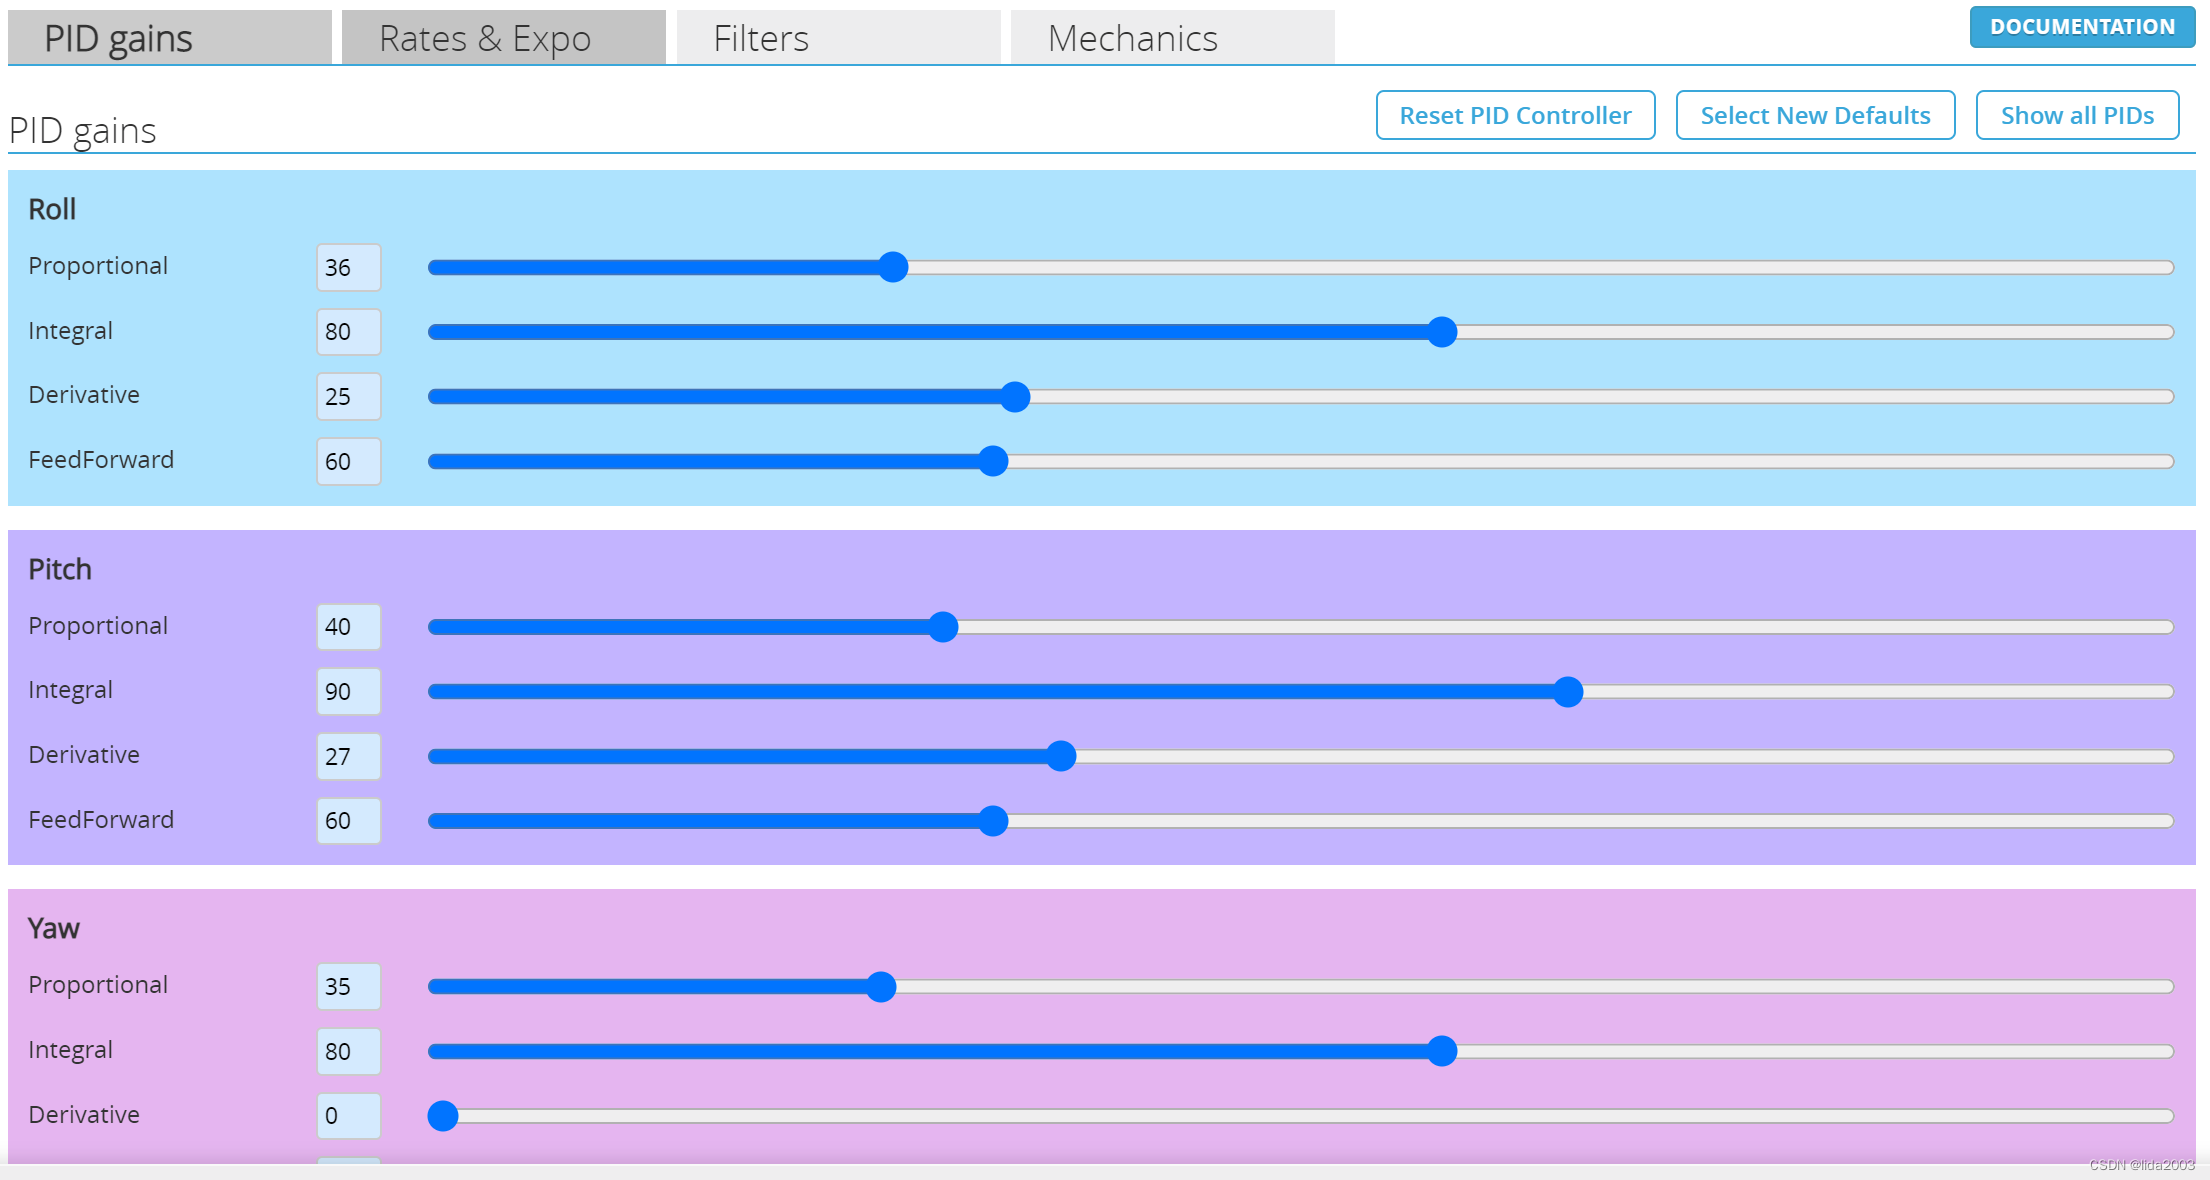Focus the Roll FeedForward value field
2210x1180 pixels.
348,461
